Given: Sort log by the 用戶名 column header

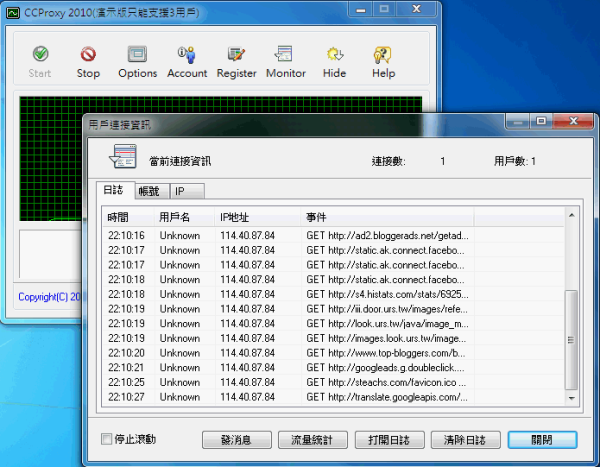Looking at the screenshot, I should coord(184,217).
